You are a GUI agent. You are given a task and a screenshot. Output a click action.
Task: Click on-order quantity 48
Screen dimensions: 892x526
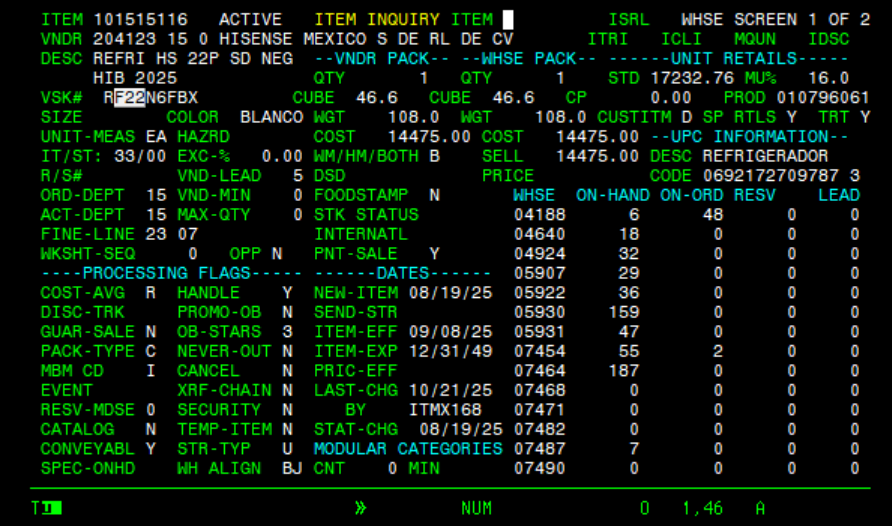click(713, 215)
